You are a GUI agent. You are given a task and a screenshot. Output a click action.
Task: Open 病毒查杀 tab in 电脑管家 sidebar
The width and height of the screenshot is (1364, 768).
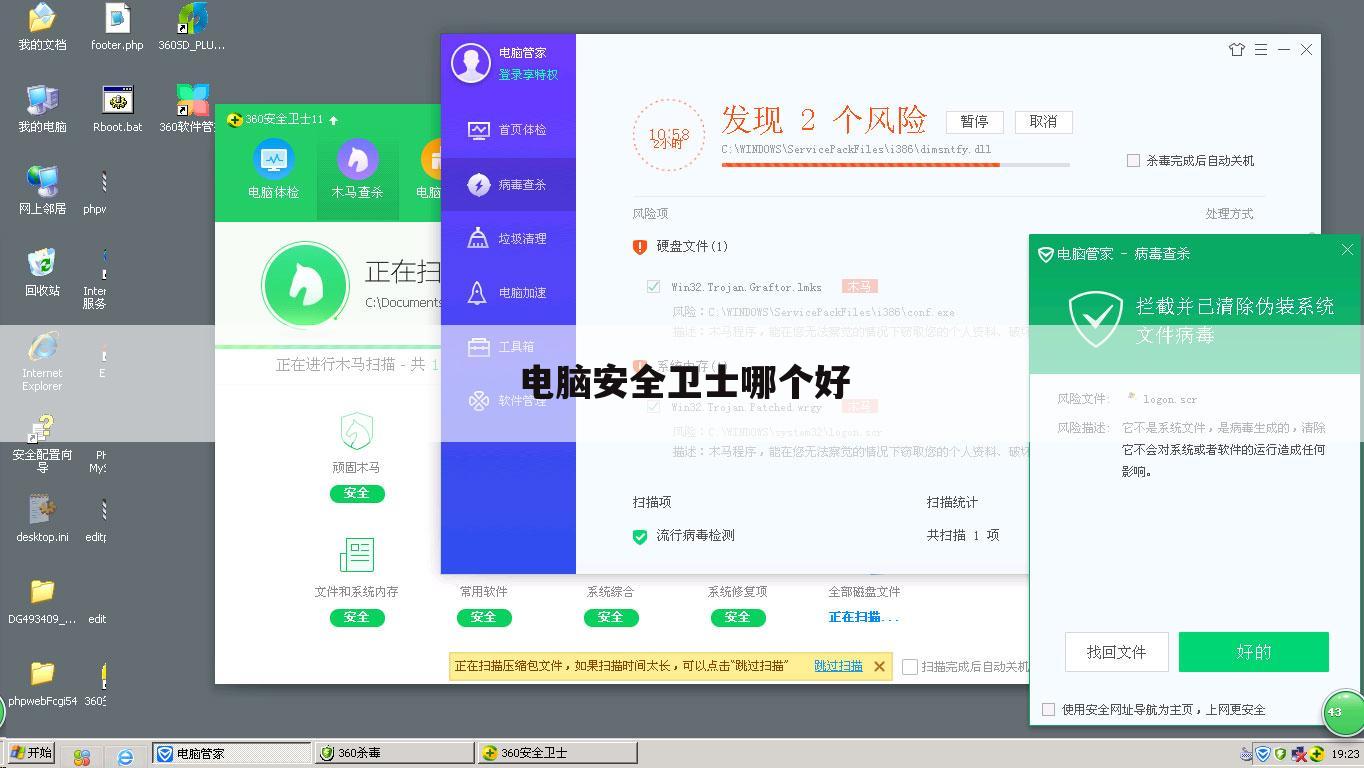point(508,185)
